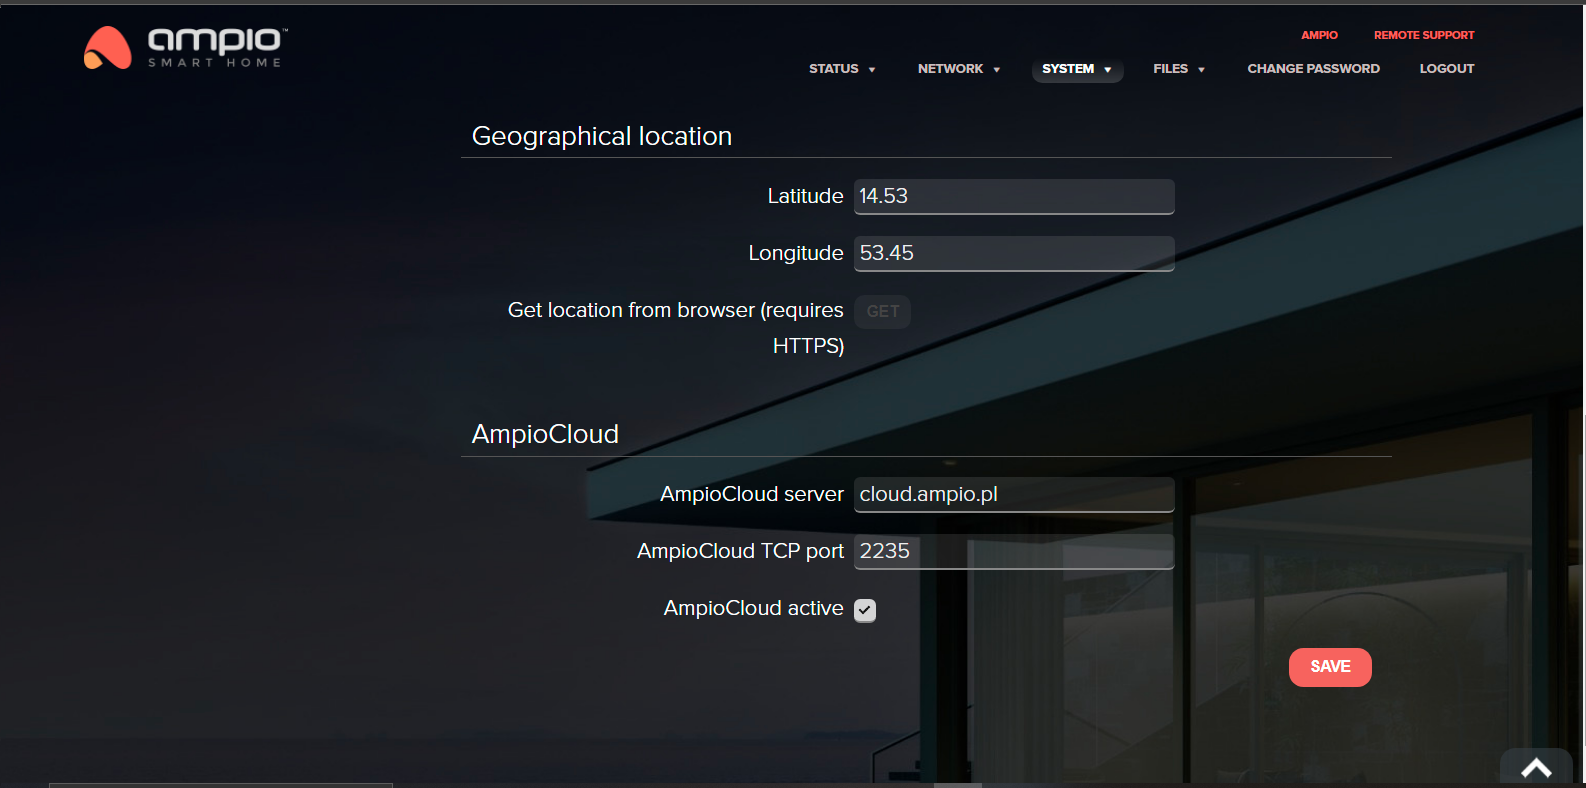Click the GET location button
Viewport: 1586px width, 788px height.
point(882,311)
